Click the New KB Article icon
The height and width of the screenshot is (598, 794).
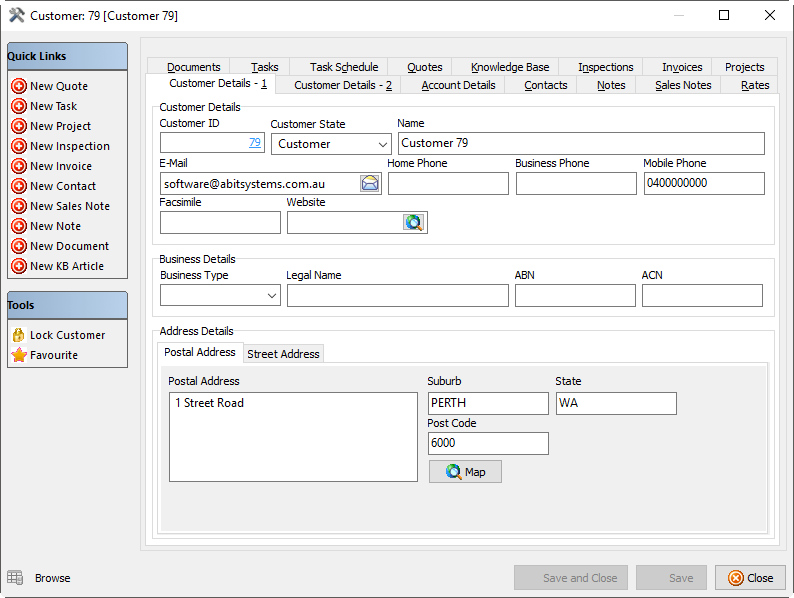(18, 266)
